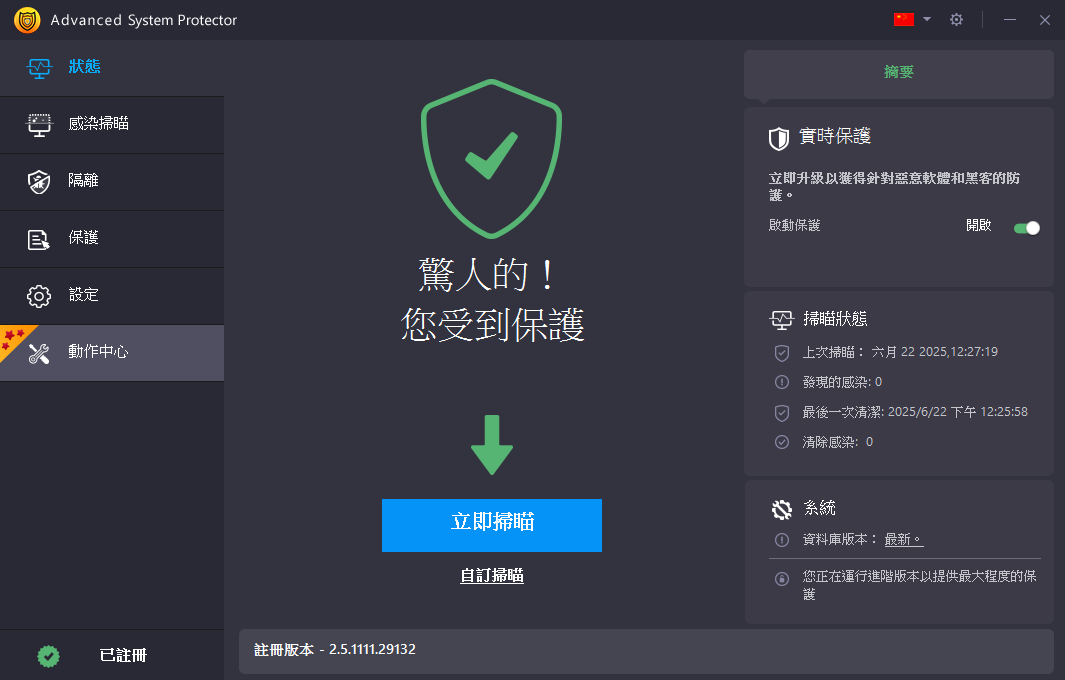
Task: Click the checkmark icon beside 清除感染
Action: [782, 442]
